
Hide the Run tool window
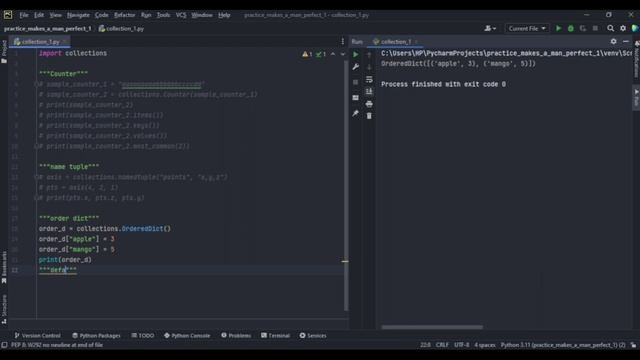[x=626, y=41]
